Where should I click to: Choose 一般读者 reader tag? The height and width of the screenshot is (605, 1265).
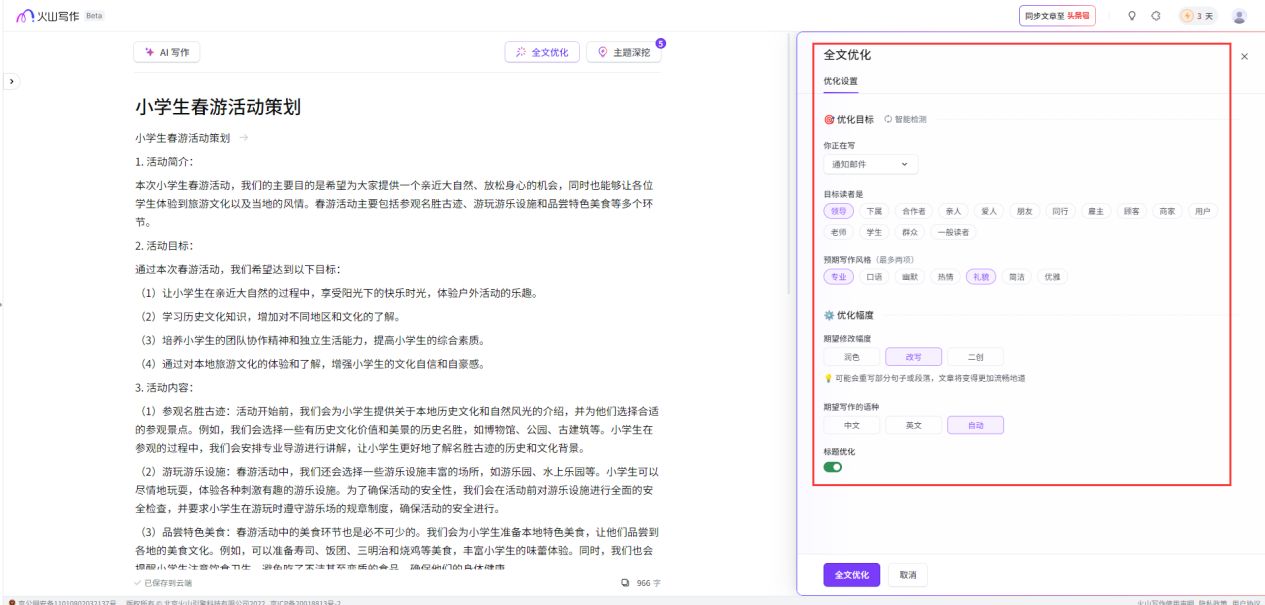click(x=952, y=232)
